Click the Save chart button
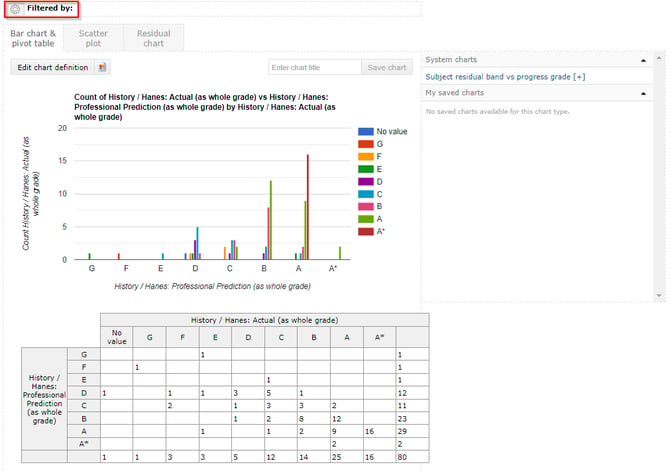The height and width of the screenshot is (471, 670). tap(387, 67)
